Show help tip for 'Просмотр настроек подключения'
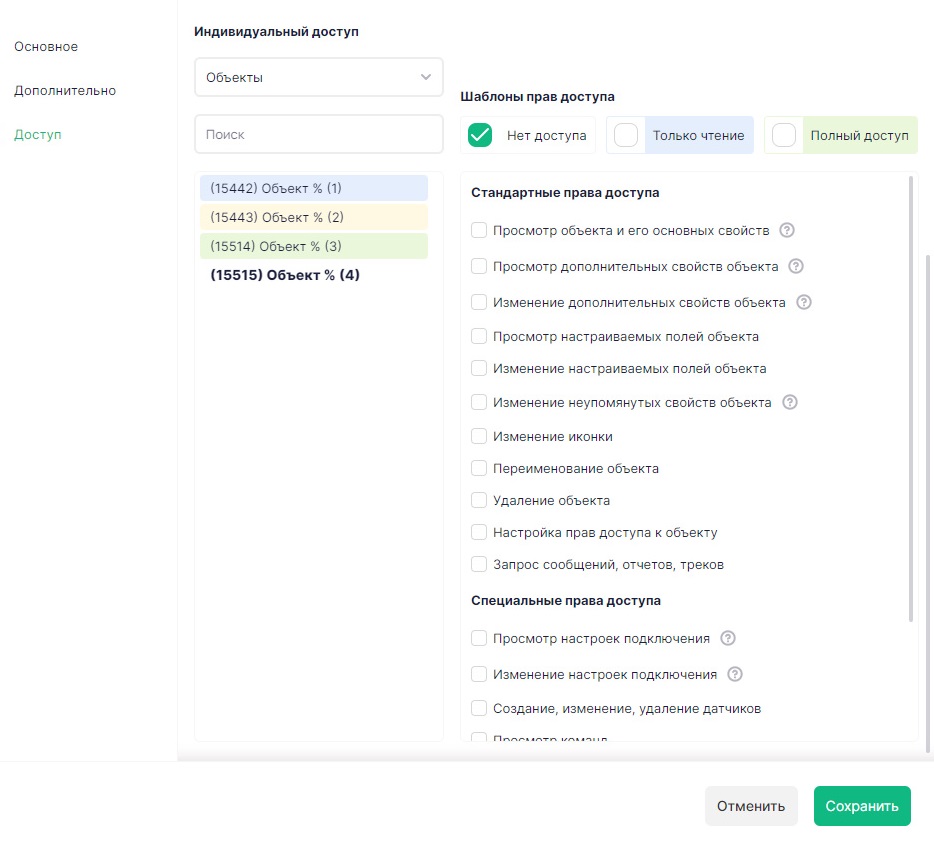 (x=728, y=638)
